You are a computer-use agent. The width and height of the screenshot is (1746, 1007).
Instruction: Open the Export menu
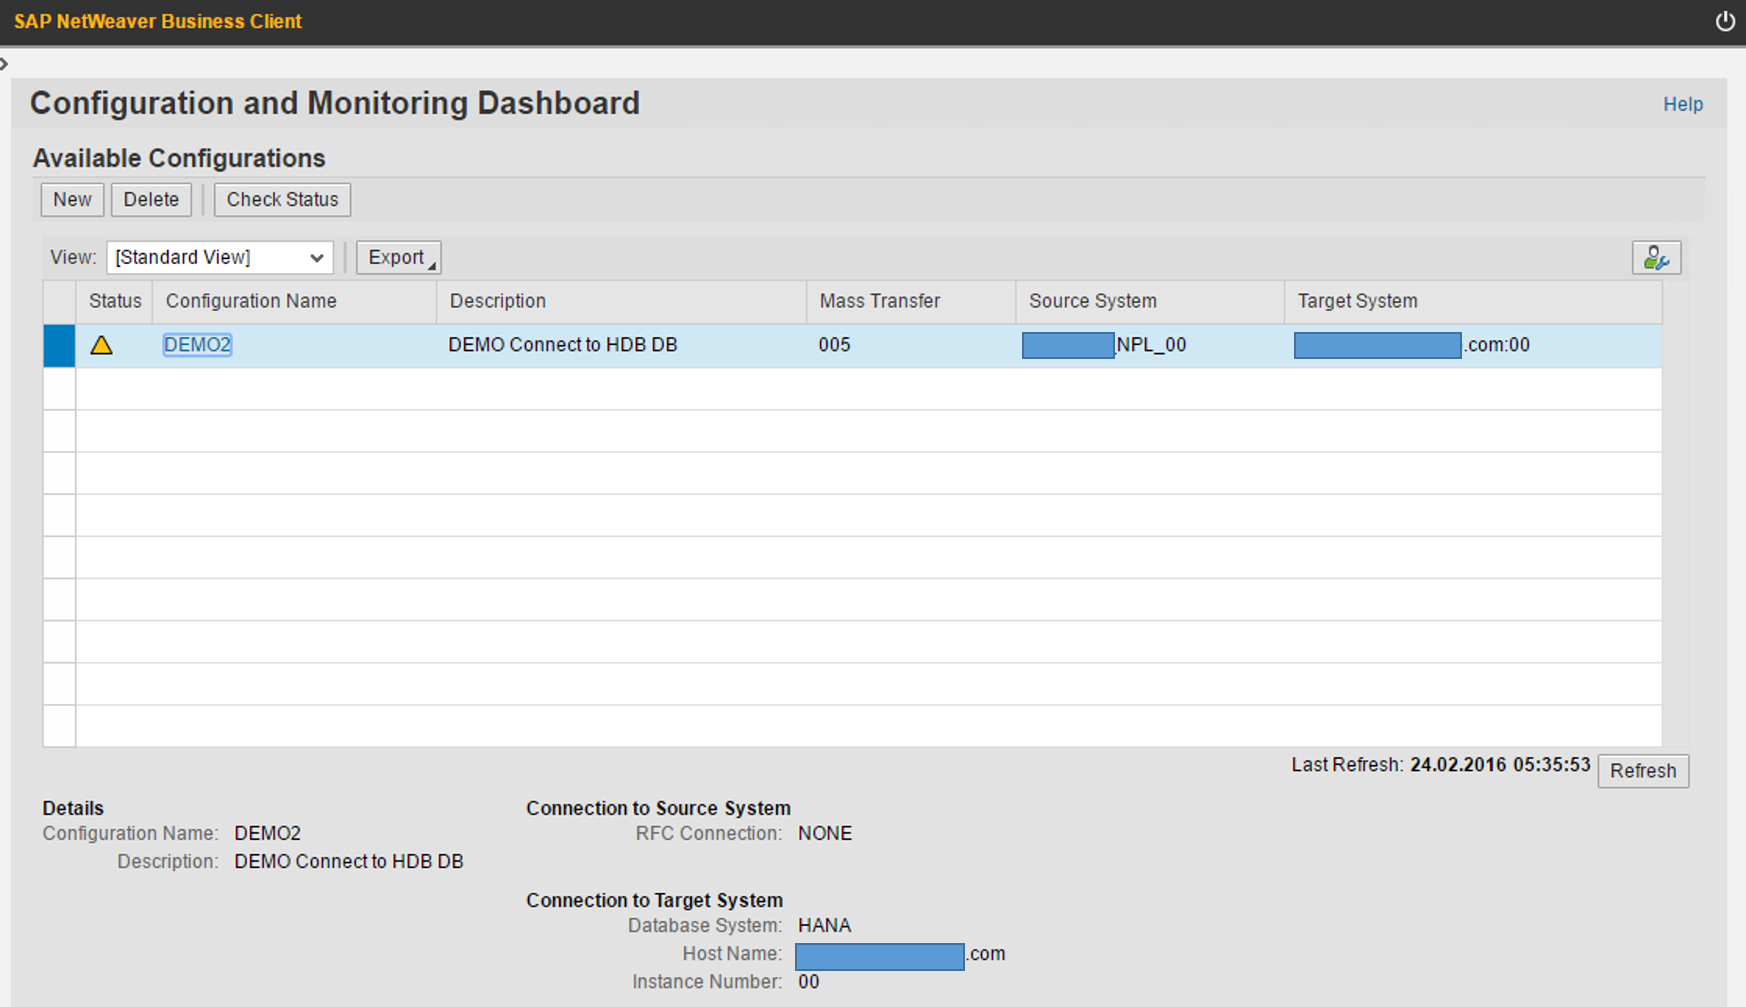coord(397,257)
